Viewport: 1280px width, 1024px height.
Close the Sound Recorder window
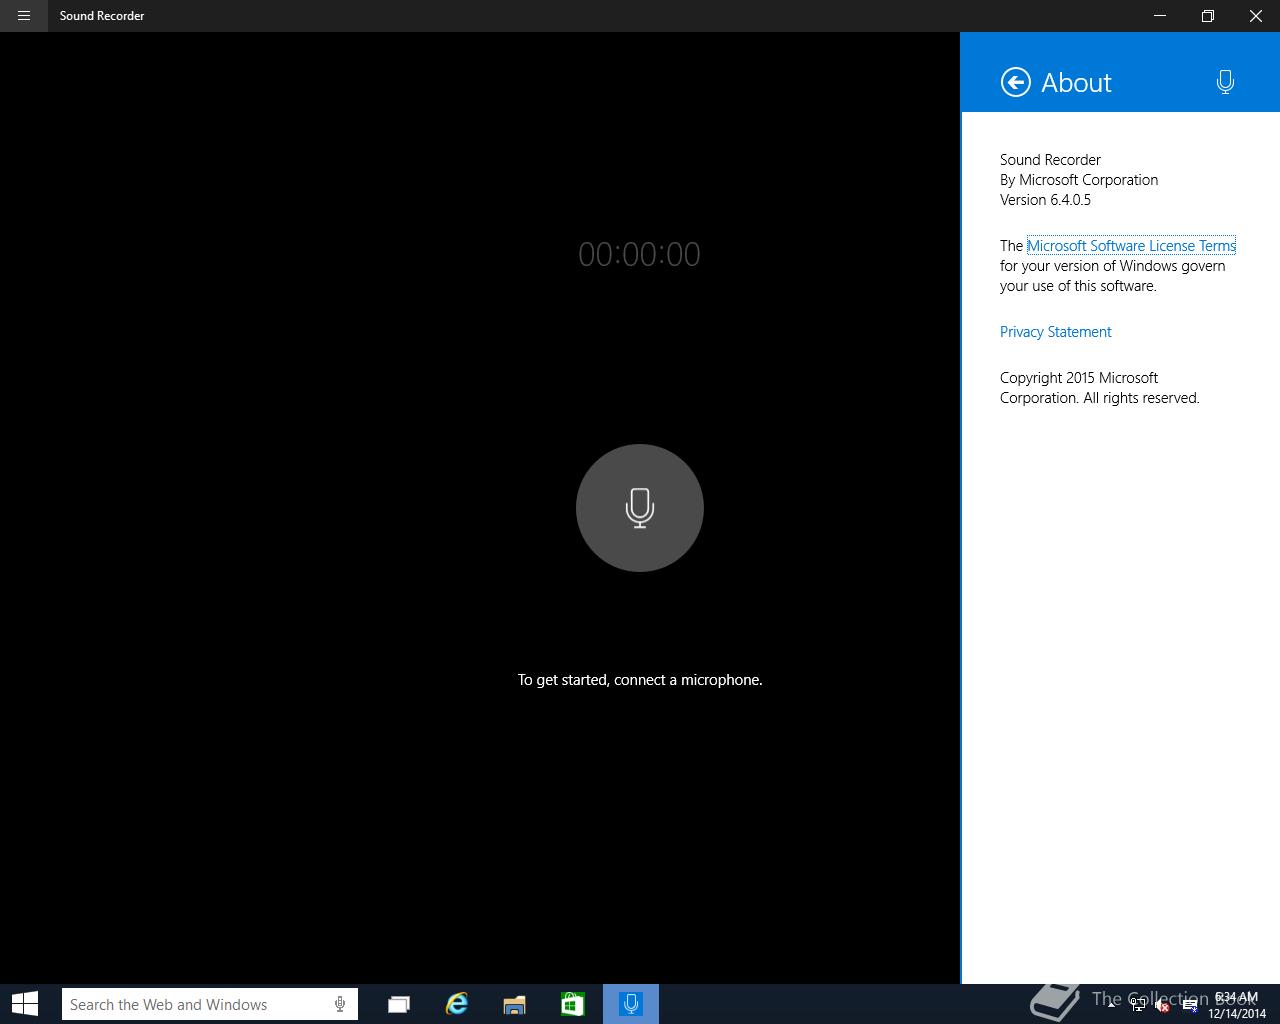(x=1256, y=16)
